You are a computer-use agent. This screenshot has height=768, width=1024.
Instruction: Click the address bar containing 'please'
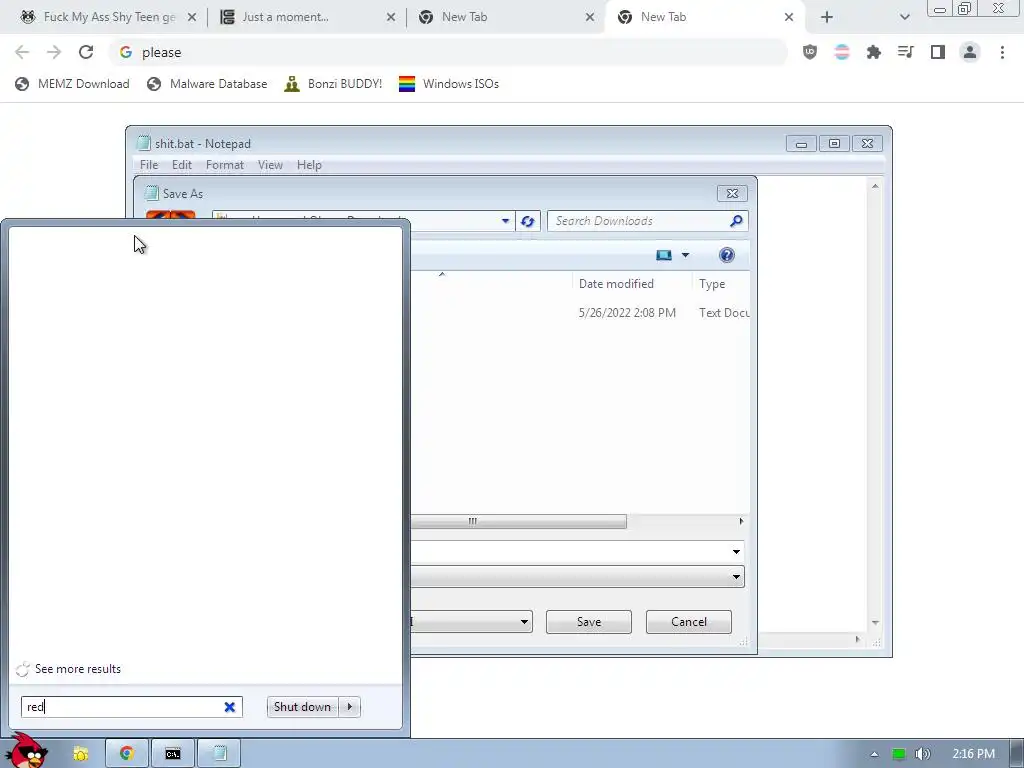pyautogui.click(x=448, y=52)
